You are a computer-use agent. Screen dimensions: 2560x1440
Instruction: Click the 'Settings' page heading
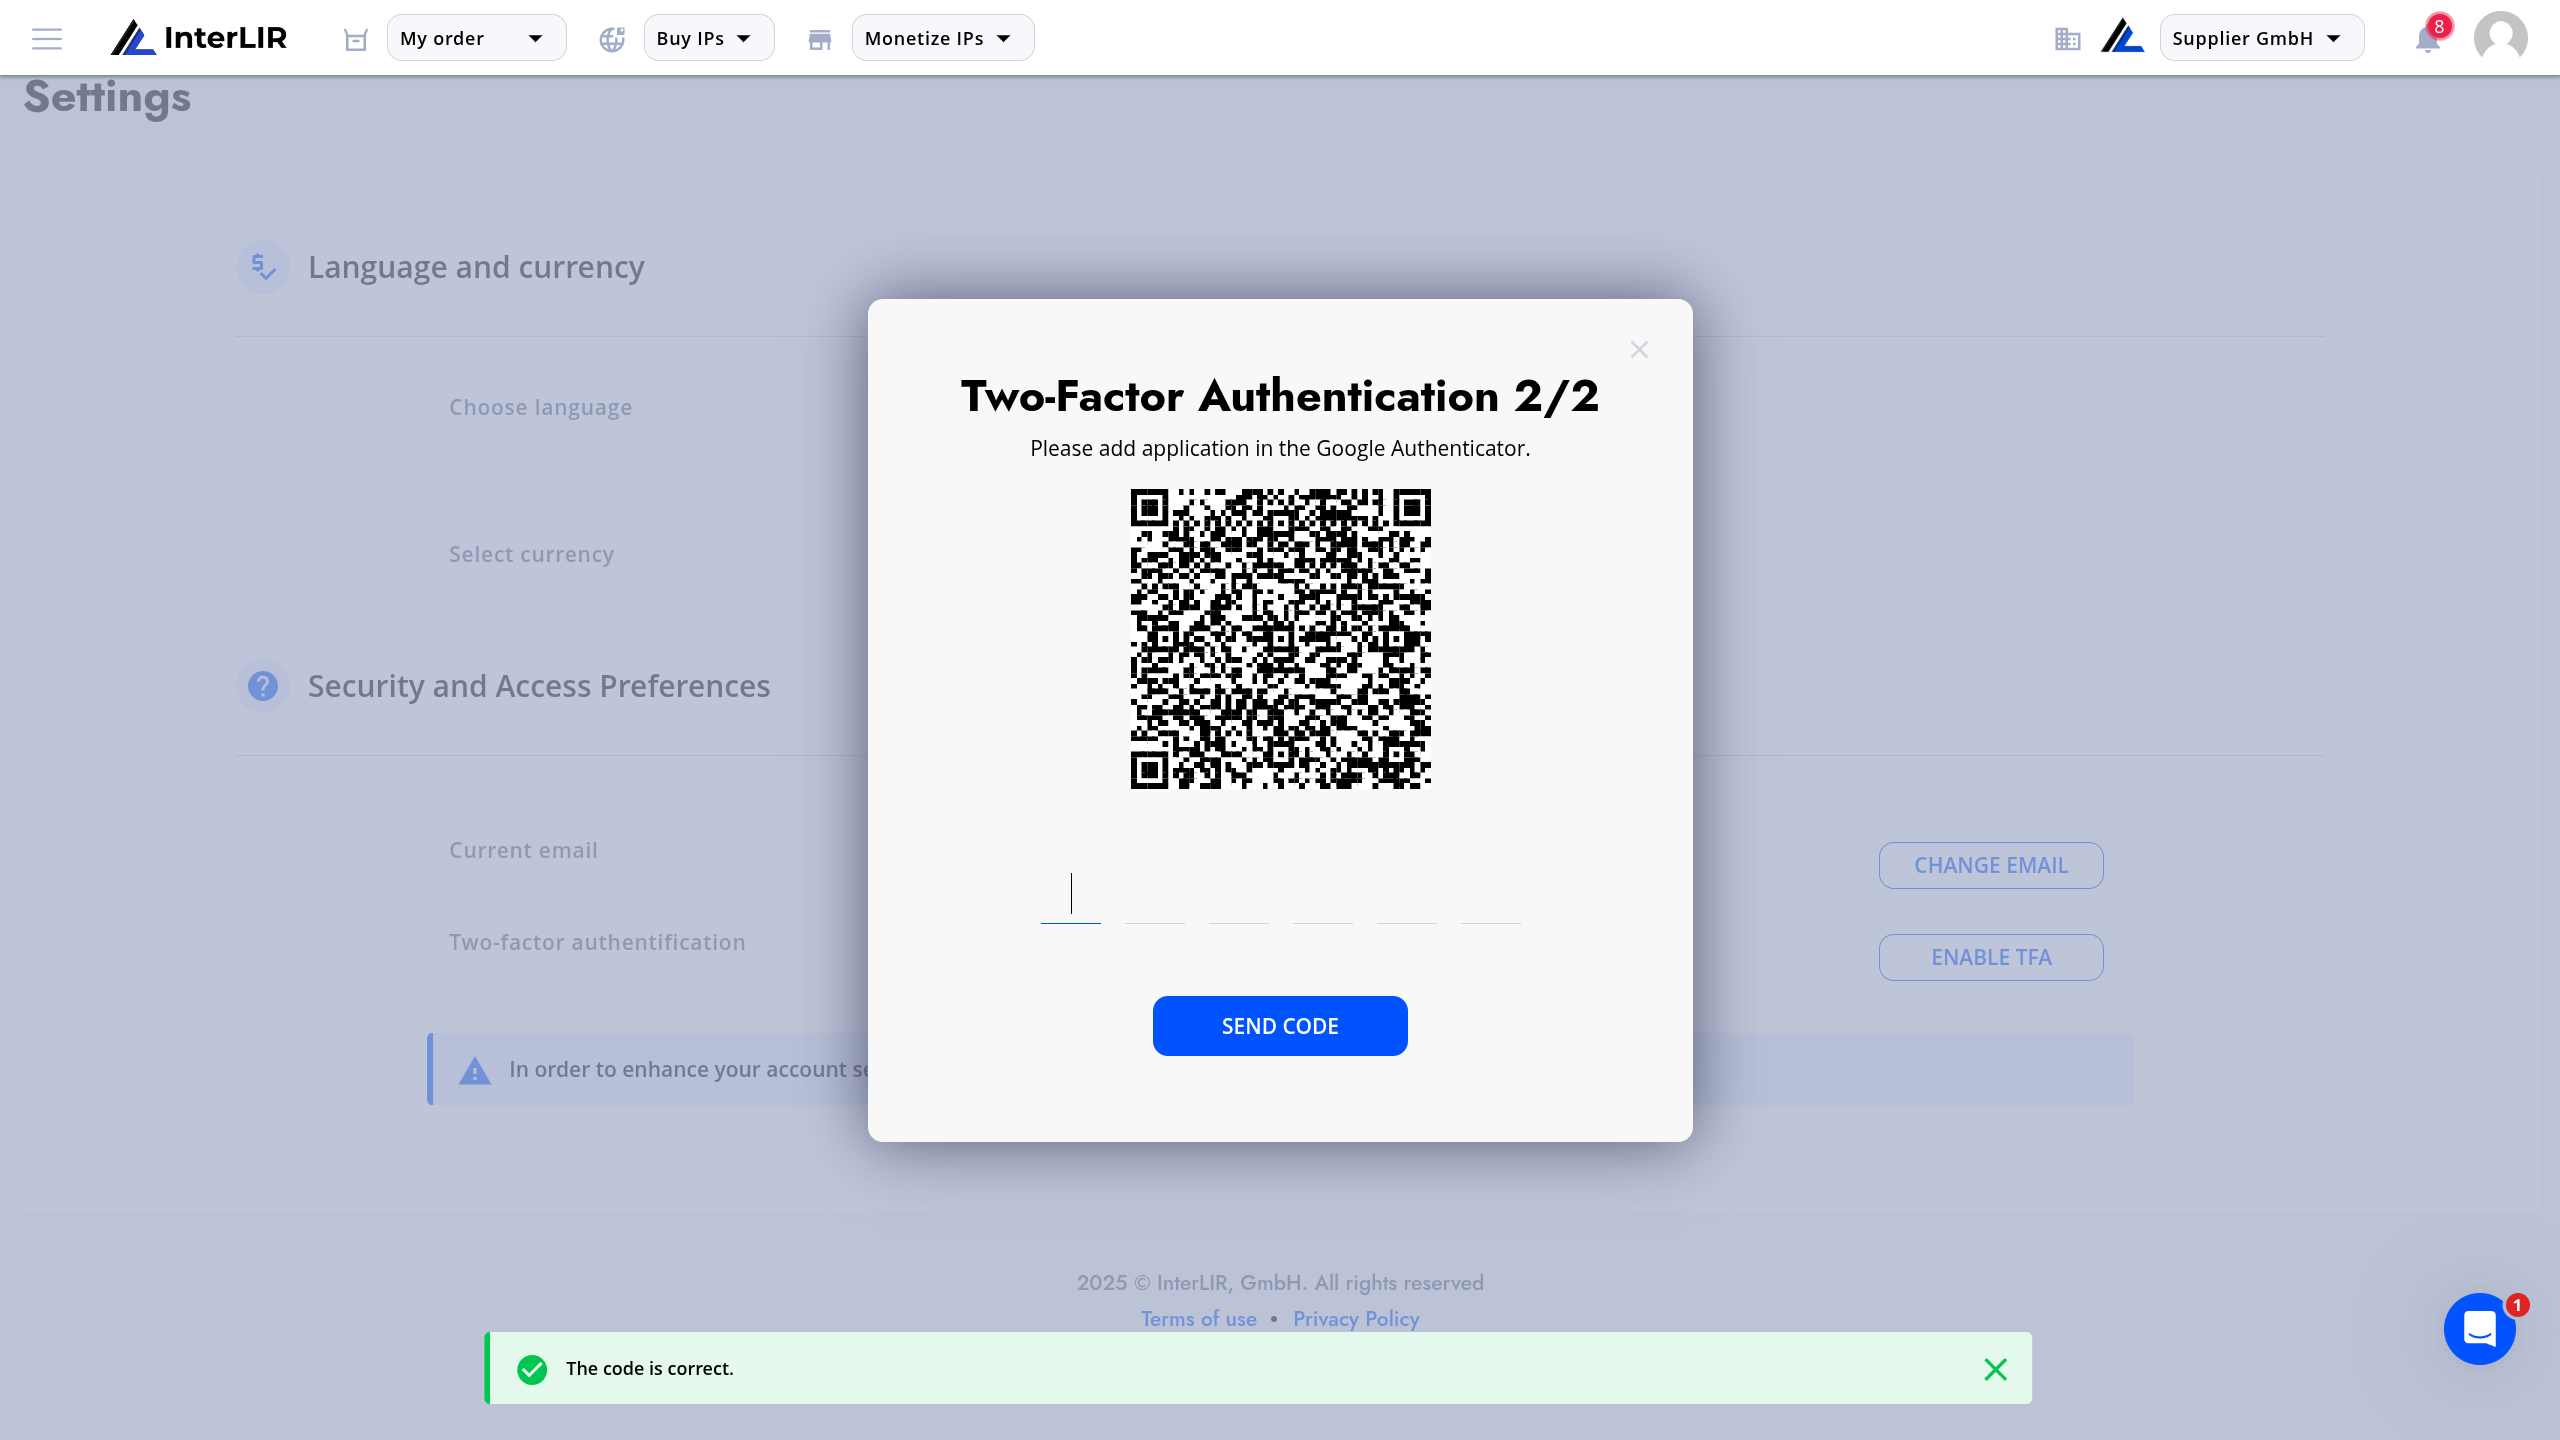107,98
